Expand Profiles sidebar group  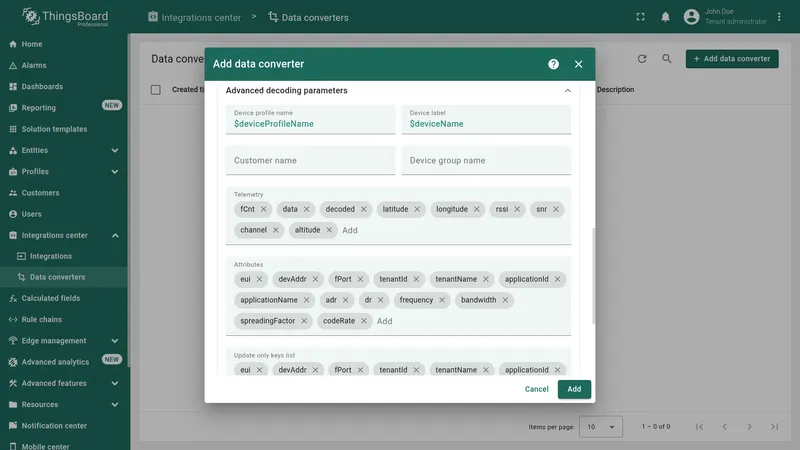tap(64, 171)
